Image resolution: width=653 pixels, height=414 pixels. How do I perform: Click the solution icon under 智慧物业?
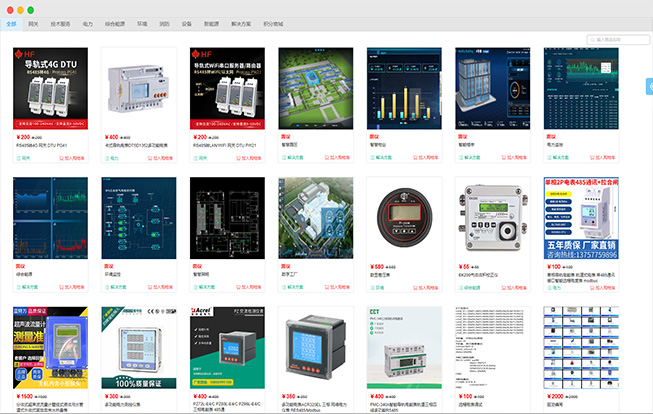(x=371, y=157)
